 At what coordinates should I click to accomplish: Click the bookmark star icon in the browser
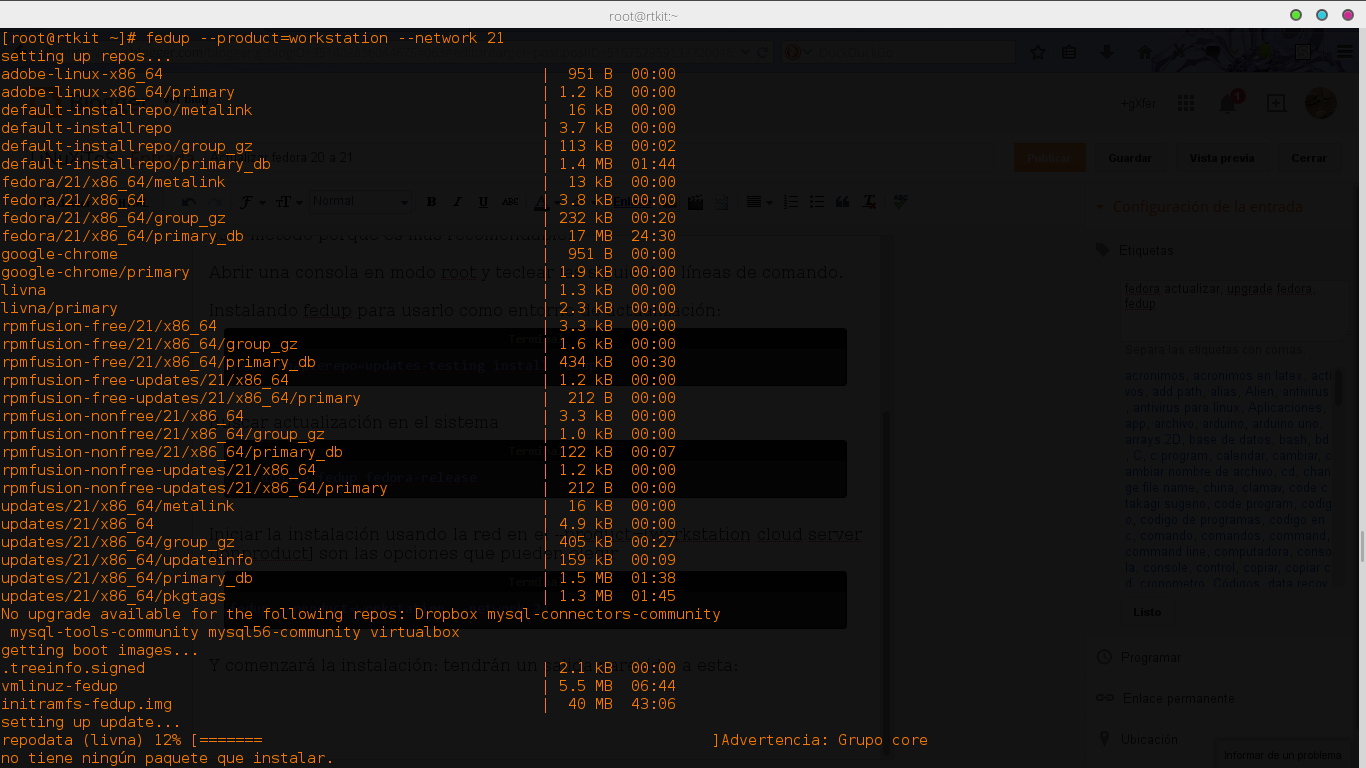click(x=1038, y=52)
